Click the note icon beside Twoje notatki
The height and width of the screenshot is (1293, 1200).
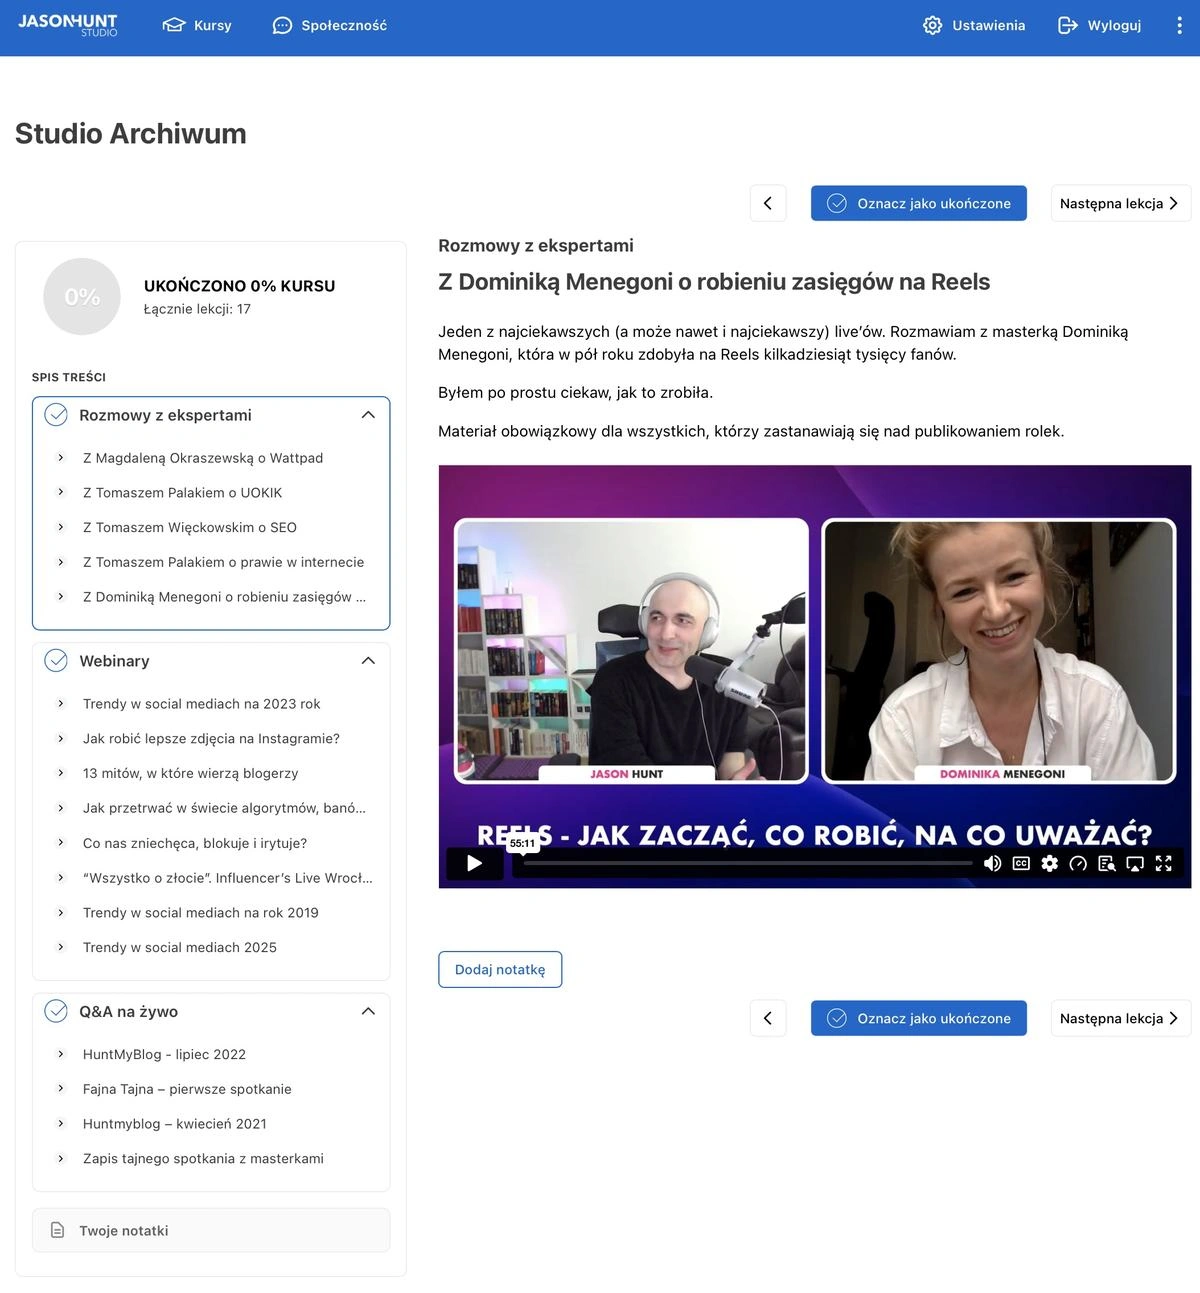57,1230
